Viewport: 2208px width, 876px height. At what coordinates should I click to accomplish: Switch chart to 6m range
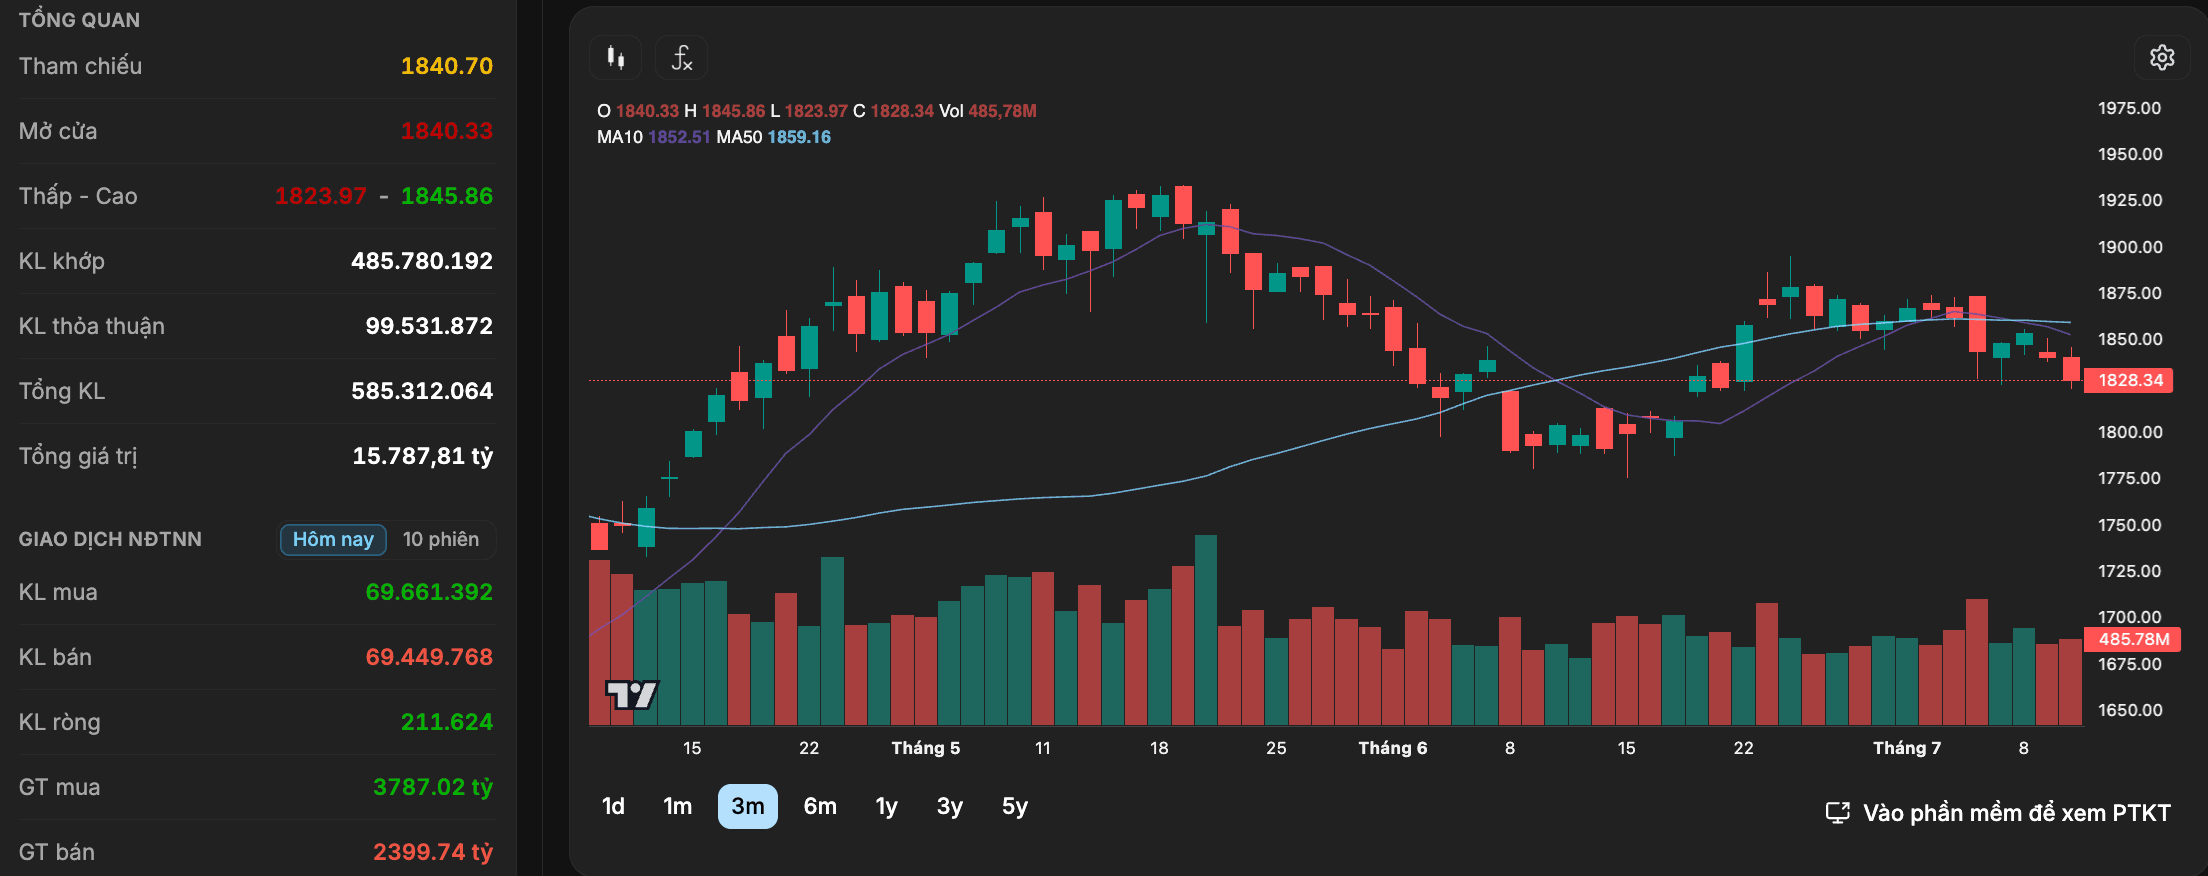820,806
